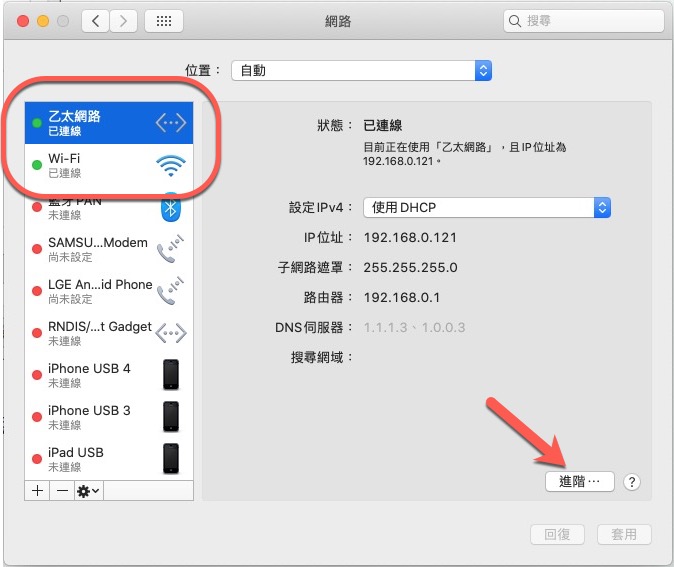Click the search field in title bar
The height and width of the screenshot is (567, 674).
(x=583, y=21)
